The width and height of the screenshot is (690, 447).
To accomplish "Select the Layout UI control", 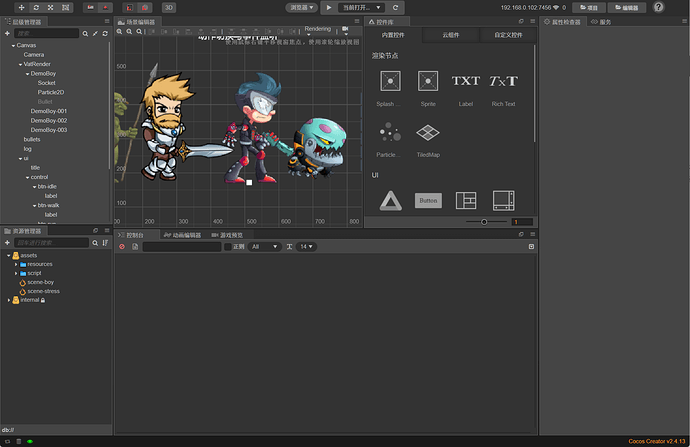I will pyautogui.click(x=466, y=201).
